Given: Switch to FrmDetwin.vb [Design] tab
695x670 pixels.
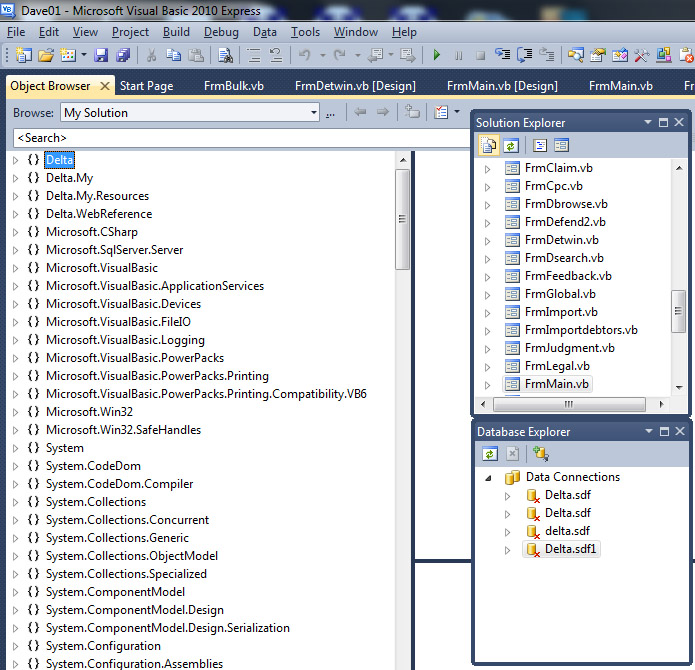Looking at the screenshot, I should click(355, 86).
